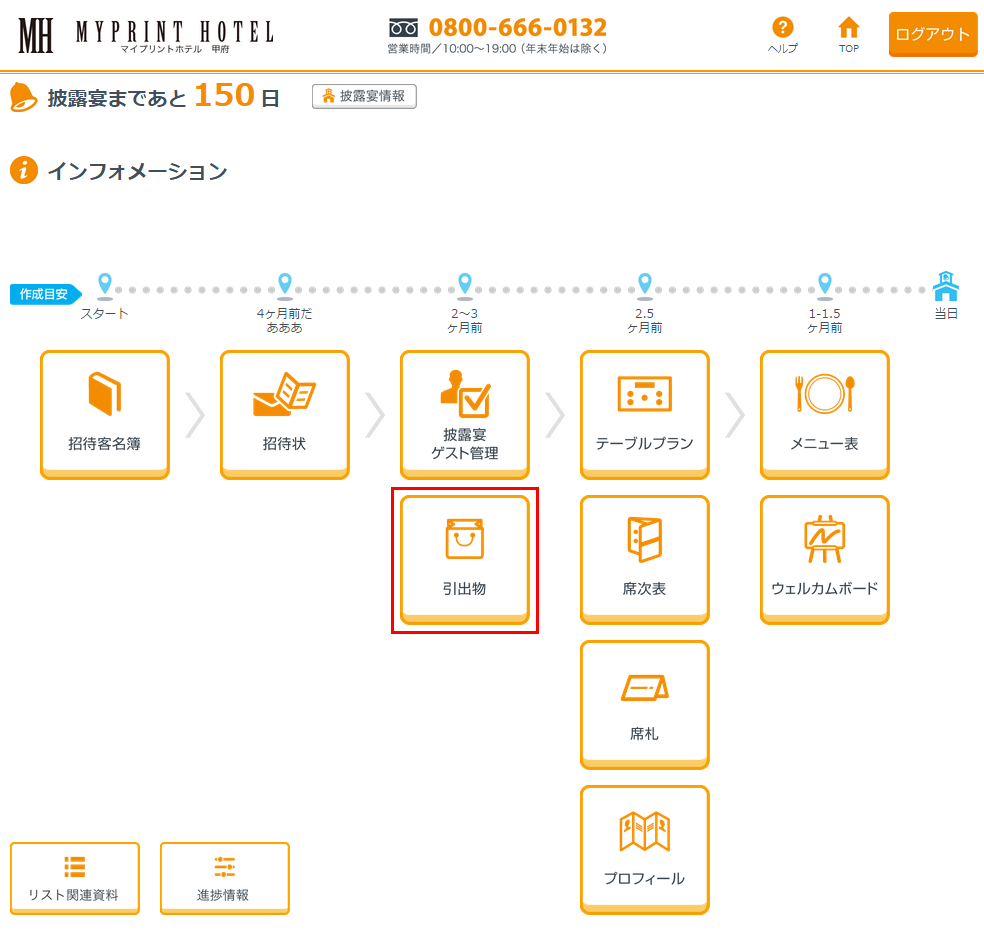Click the 0800-666-0132 phone number
984x939 pixels.
point(517,27)
